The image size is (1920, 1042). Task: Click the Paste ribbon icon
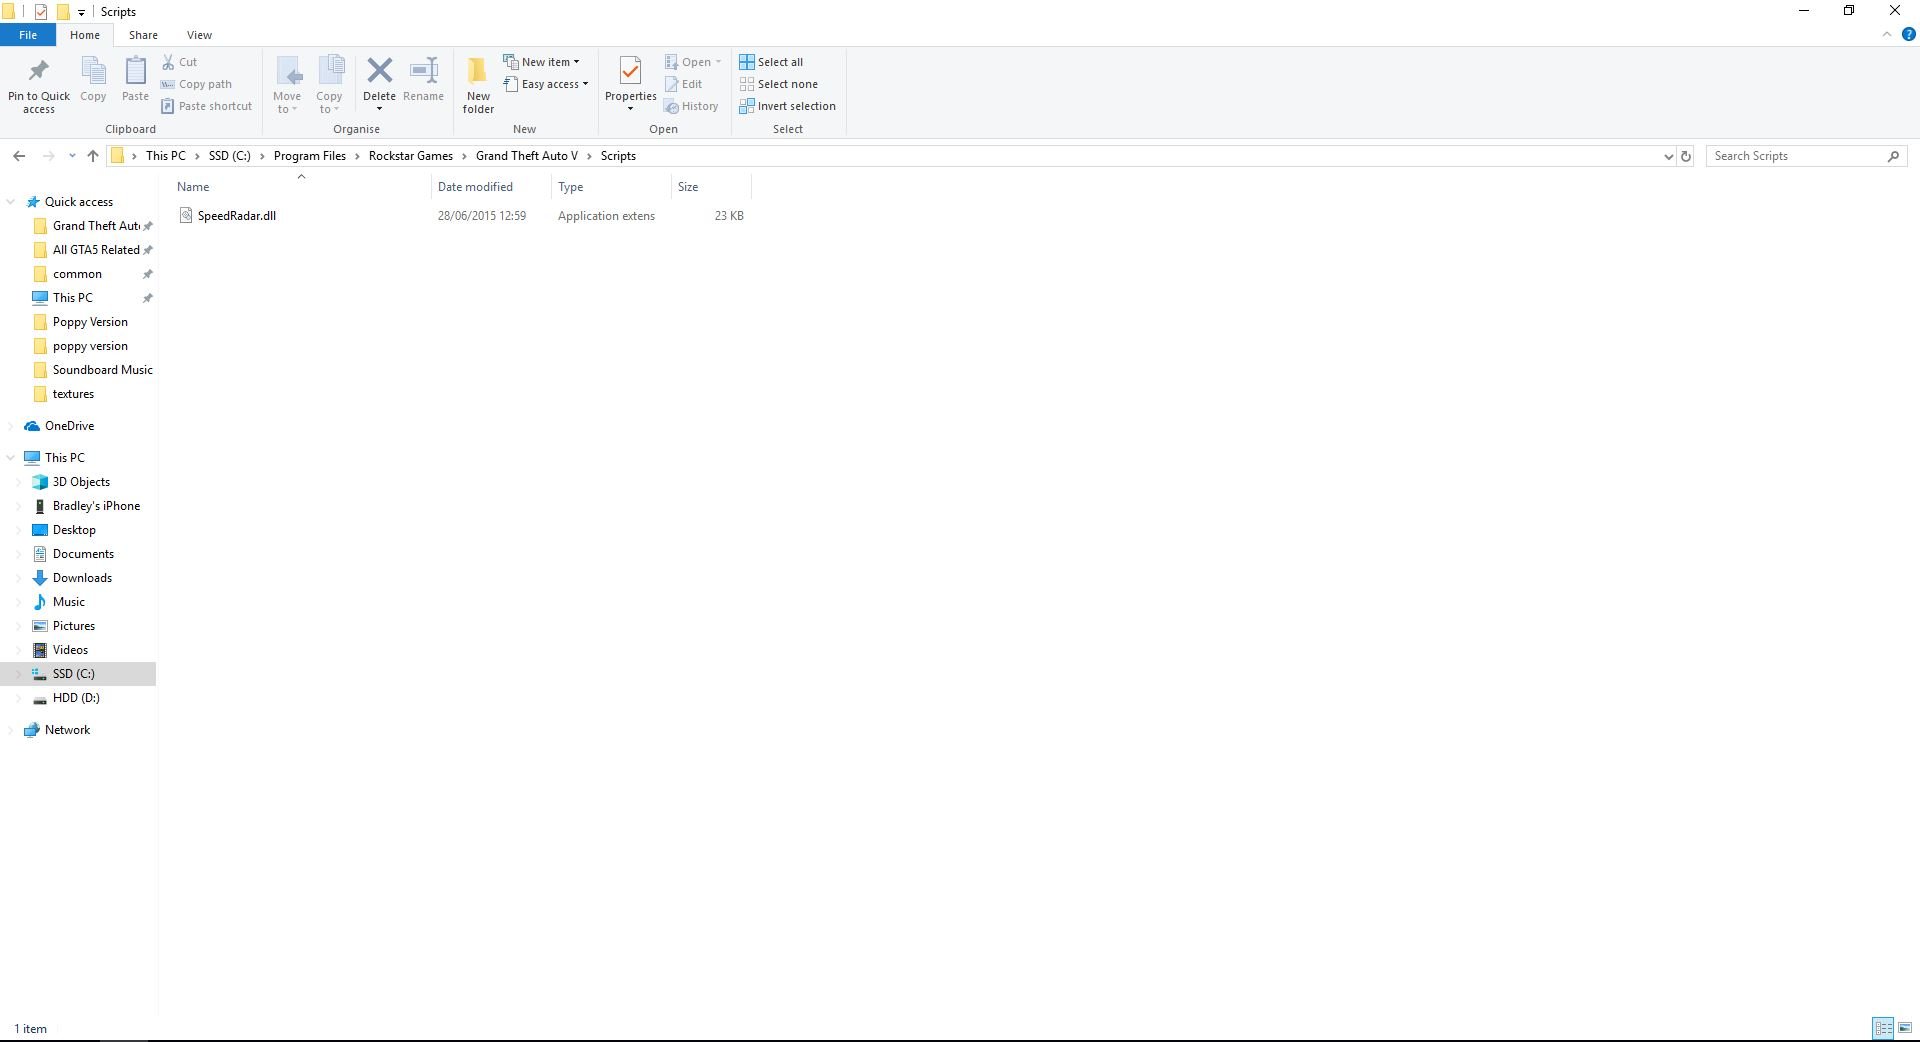tap(135, 79)
